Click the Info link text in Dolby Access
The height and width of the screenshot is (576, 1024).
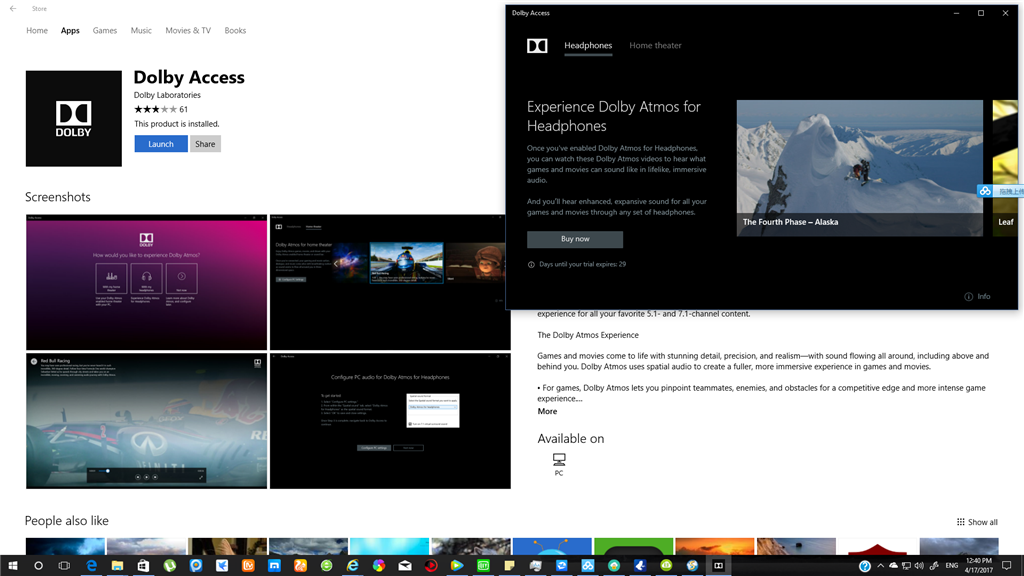click(984, 296)
